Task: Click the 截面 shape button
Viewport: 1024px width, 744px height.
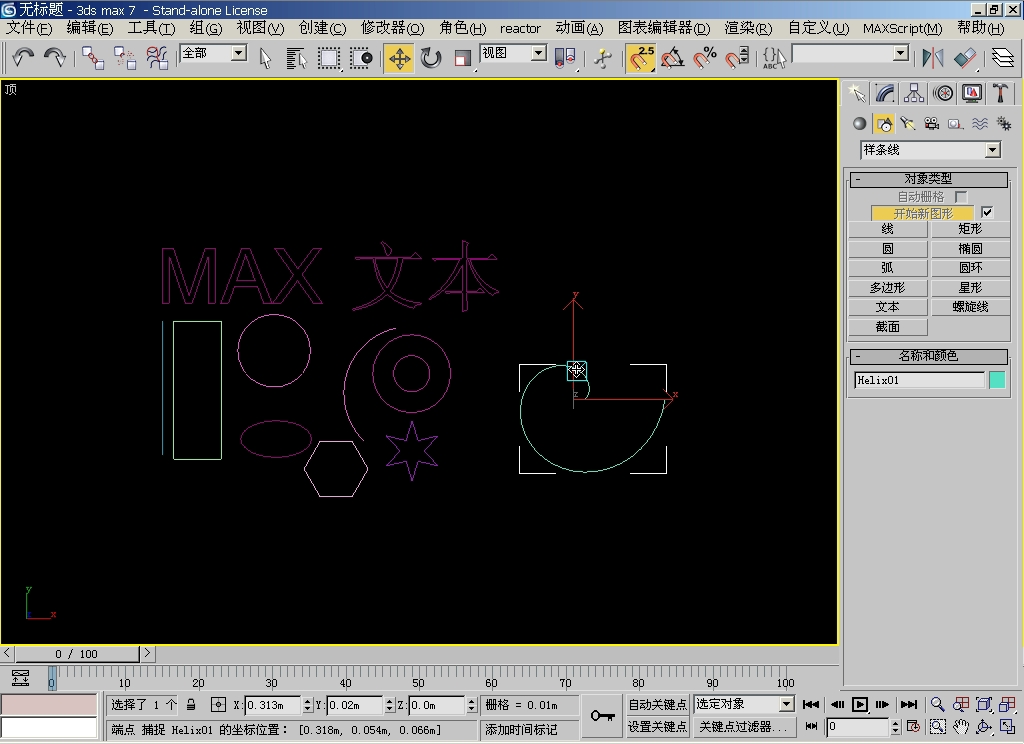Action: click(x=888, y=327)
